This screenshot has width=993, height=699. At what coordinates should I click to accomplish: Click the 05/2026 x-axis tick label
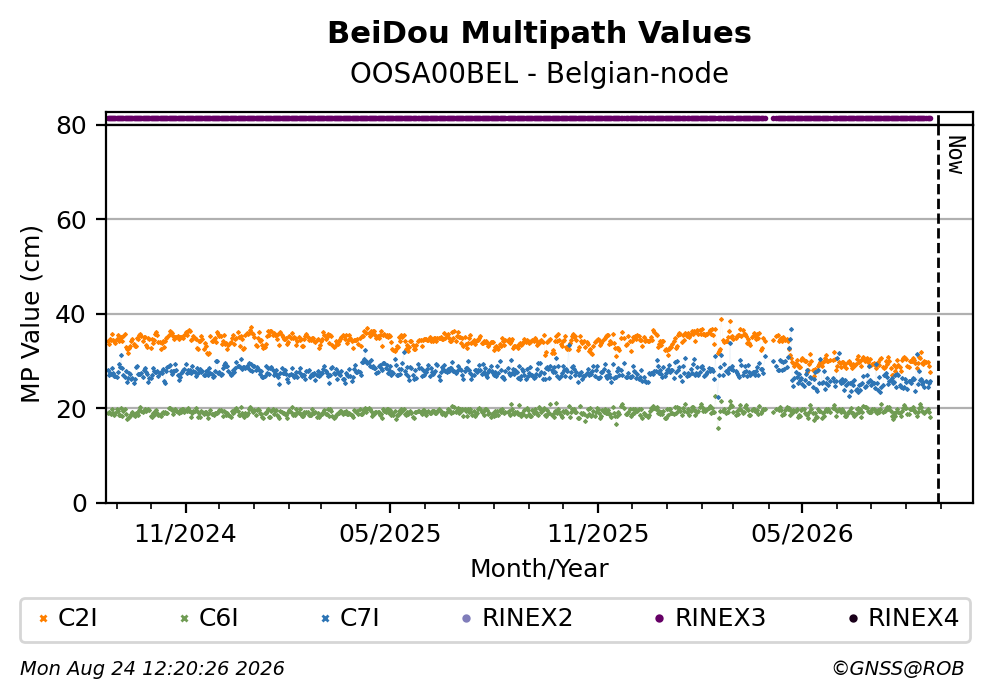(802, 534)
